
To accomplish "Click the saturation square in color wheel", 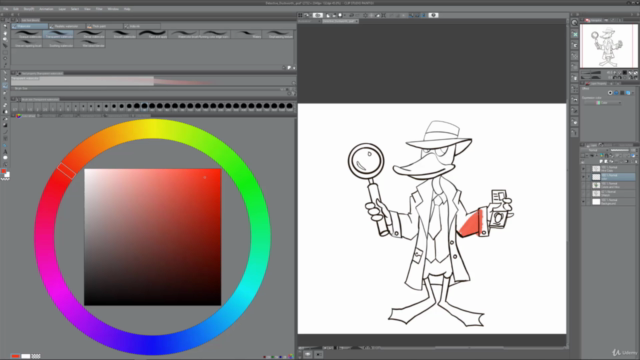I will pos(153,237).
